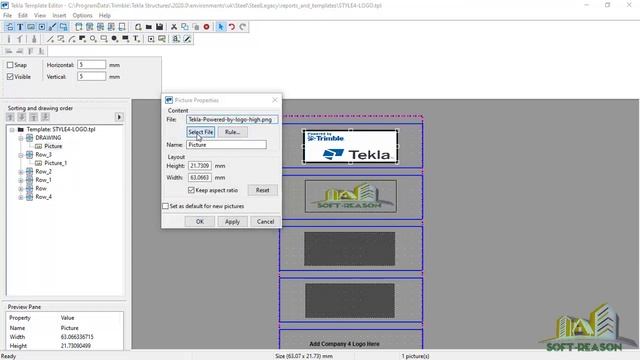Uncheck Keep aspect ratio
The width and height of the screenshot is (640, 360).
[x=191, y=190]
